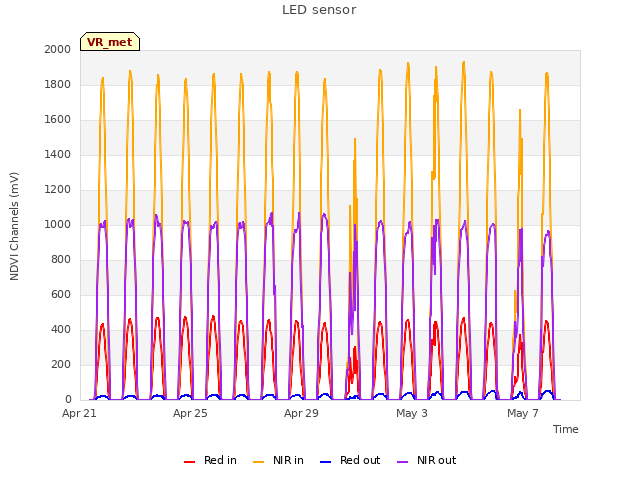Image resolution: width=640 pixels, height=480 pixels.
Task: Click the 'Time' x-axis label
Action: tap(566, 429)
